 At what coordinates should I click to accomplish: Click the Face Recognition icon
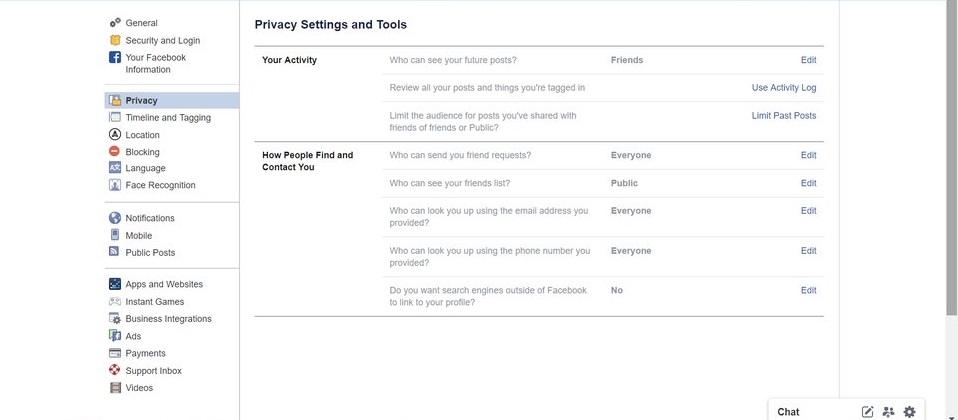click(115, 185)
